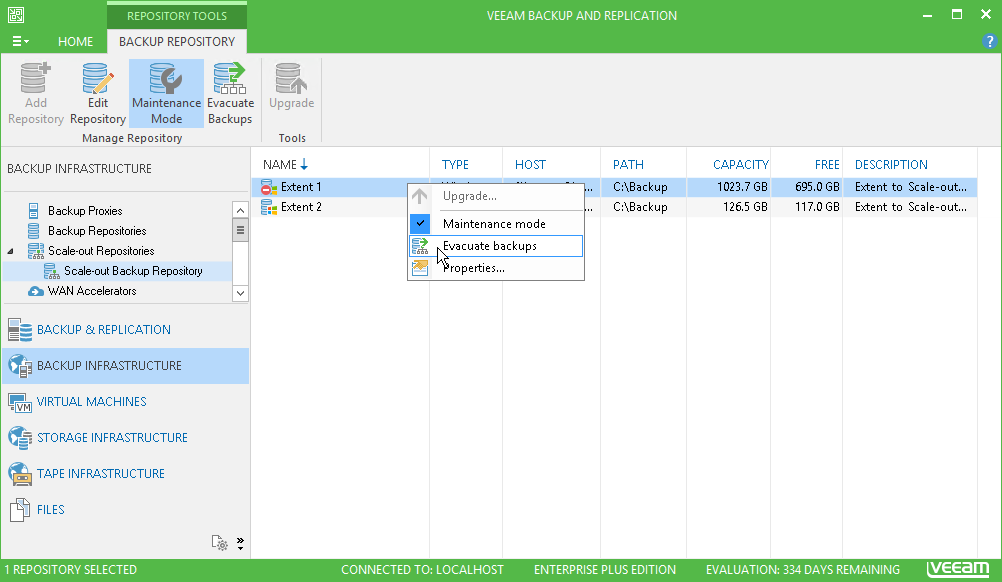Switch to the HOME ribbon tab
Image resolution: width=1002 pixels, height=582 pixels.
(75, 42)
